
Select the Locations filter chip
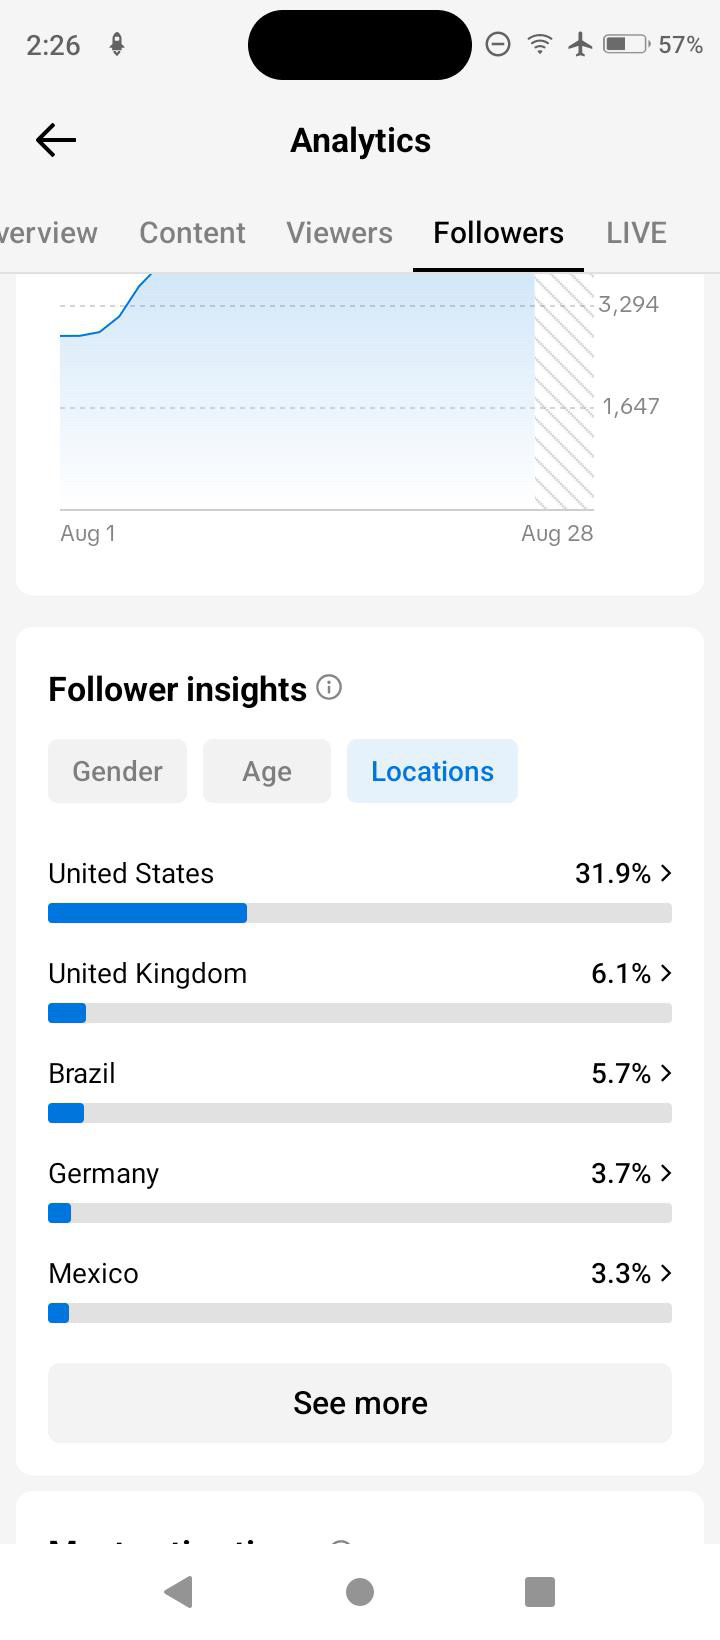[432, 771]
